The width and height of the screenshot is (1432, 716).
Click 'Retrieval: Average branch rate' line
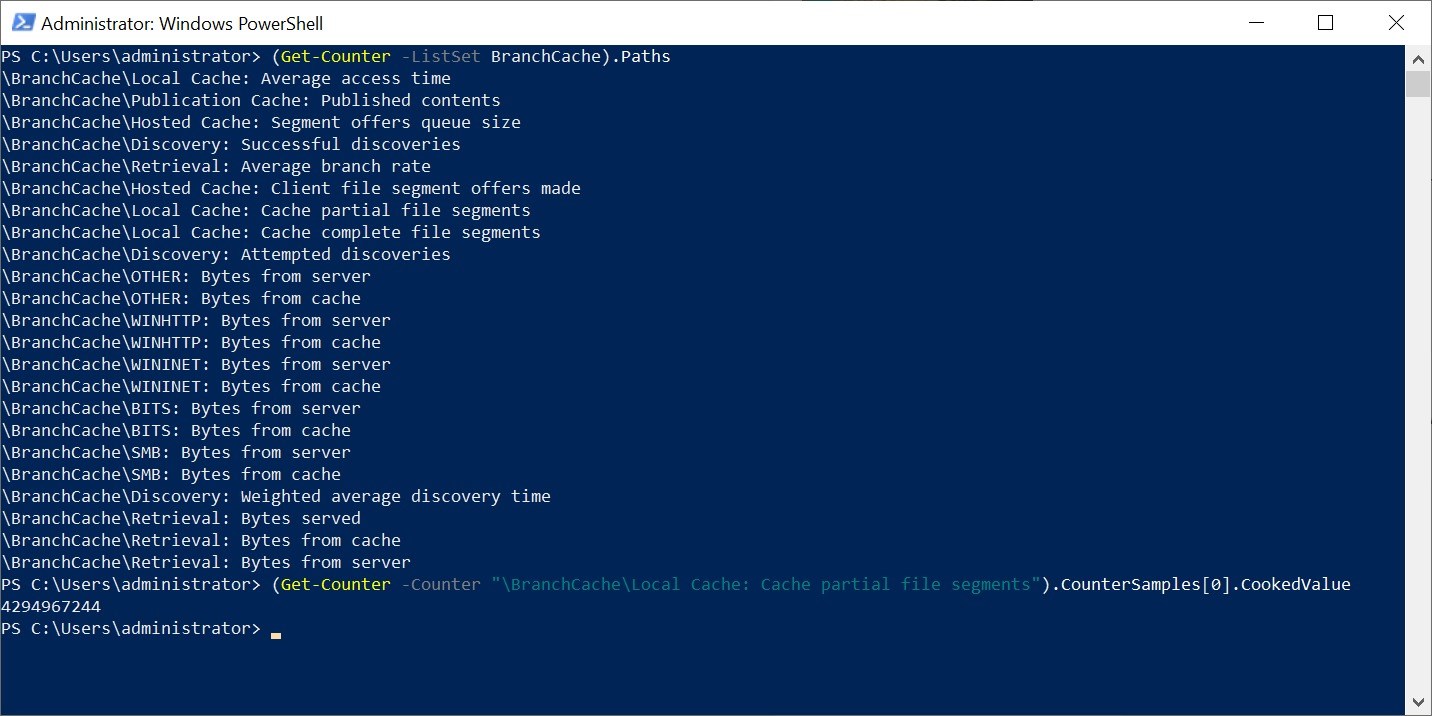(216, 166)
